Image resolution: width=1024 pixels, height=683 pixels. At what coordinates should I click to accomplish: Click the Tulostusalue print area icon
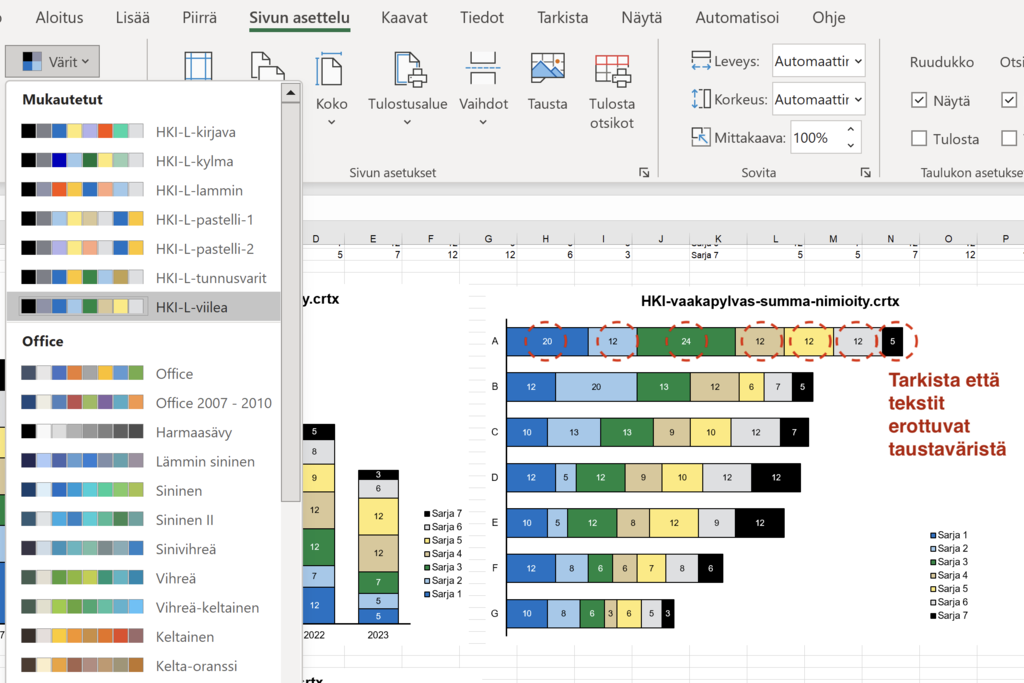[408, 71]
